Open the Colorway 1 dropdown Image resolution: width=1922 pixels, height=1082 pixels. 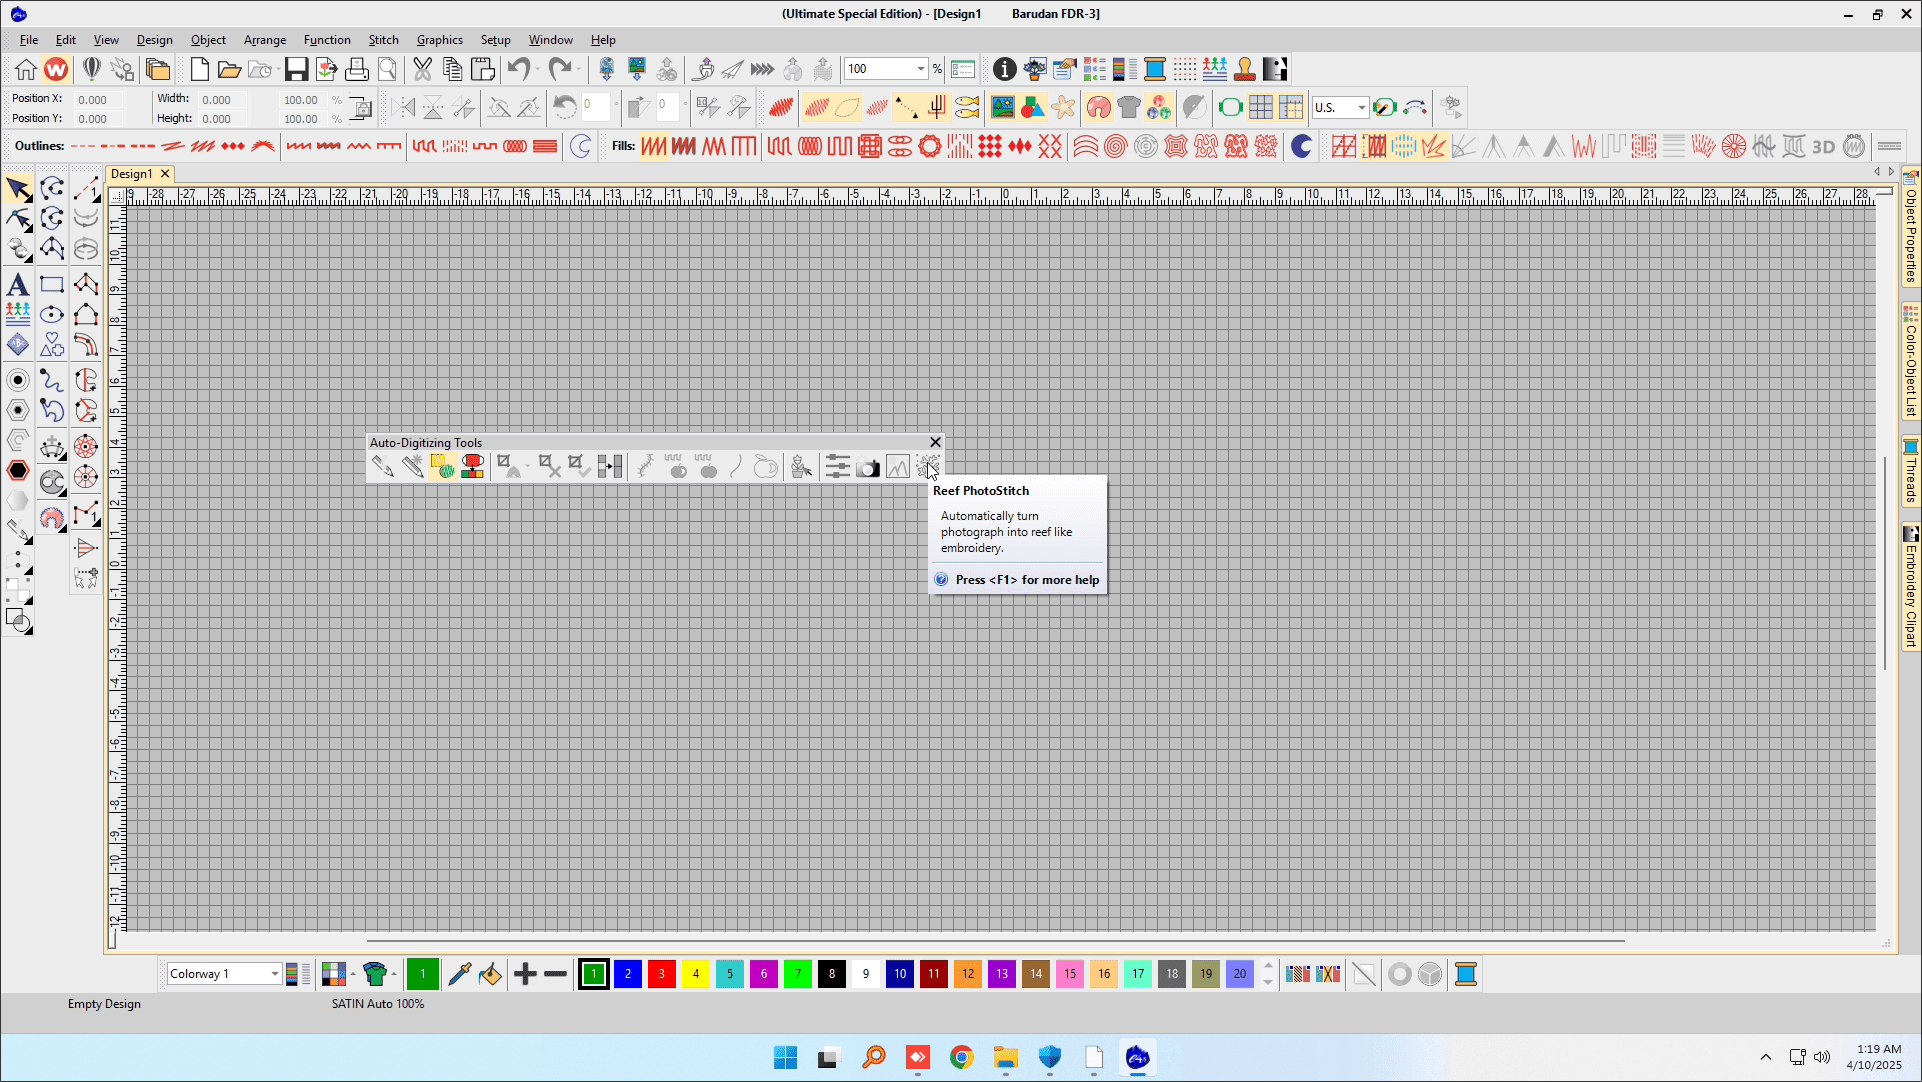(x=274, y=973)
